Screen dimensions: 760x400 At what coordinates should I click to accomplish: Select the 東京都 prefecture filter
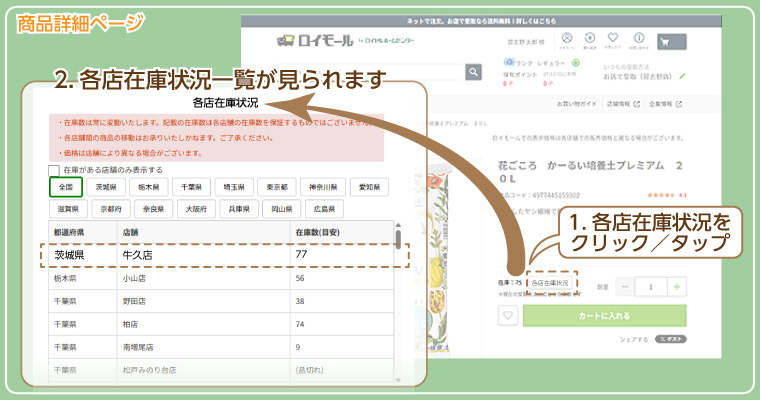tap(277, 187)
